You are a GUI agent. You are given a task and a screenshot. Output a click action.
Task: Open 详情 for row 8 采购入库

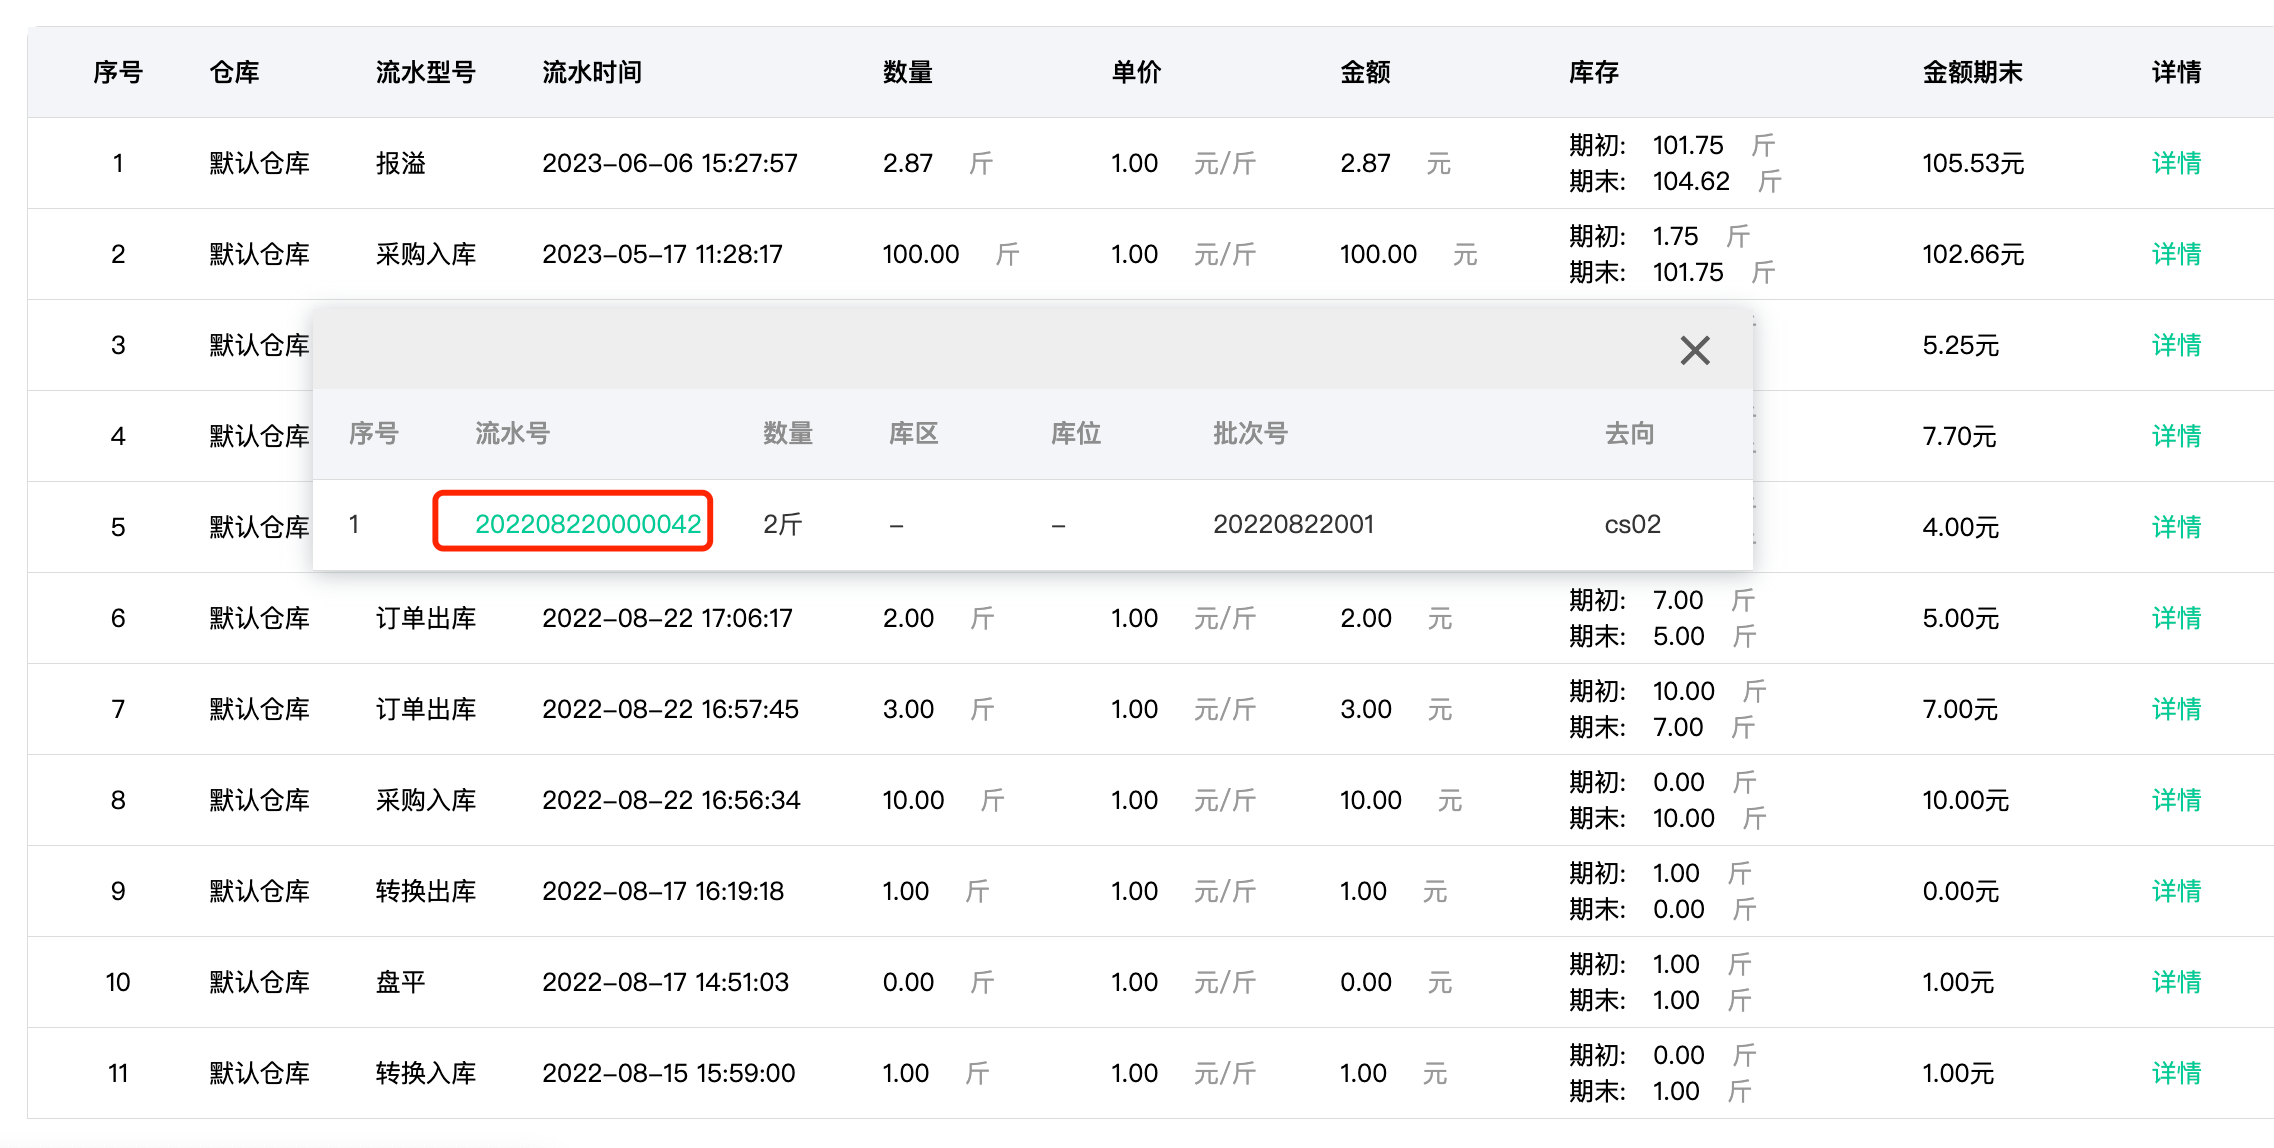[2176, 800]
